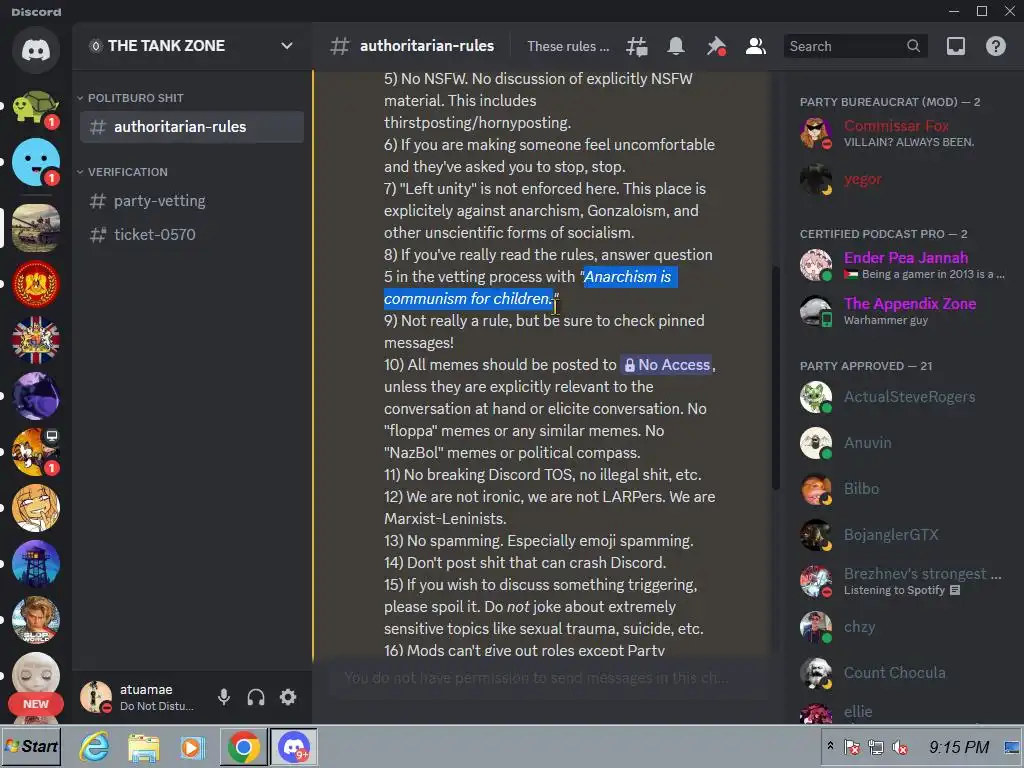This screenshot has width=1024, height=768.
Task: Collapse the POLITBURO SHIT category
Action: (x=135, y=98)
